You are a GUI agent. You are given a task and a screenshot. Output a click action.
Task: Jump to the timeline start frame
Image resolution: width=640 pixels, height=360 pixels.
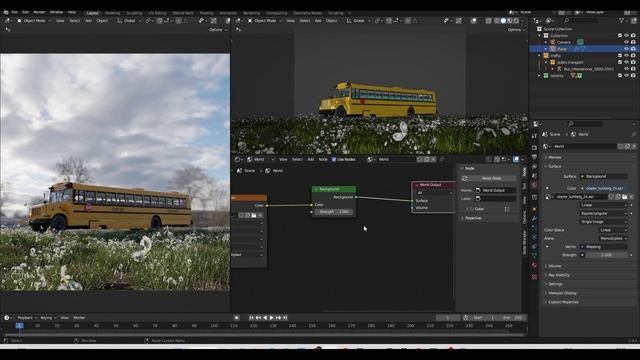tap(251, 318)
